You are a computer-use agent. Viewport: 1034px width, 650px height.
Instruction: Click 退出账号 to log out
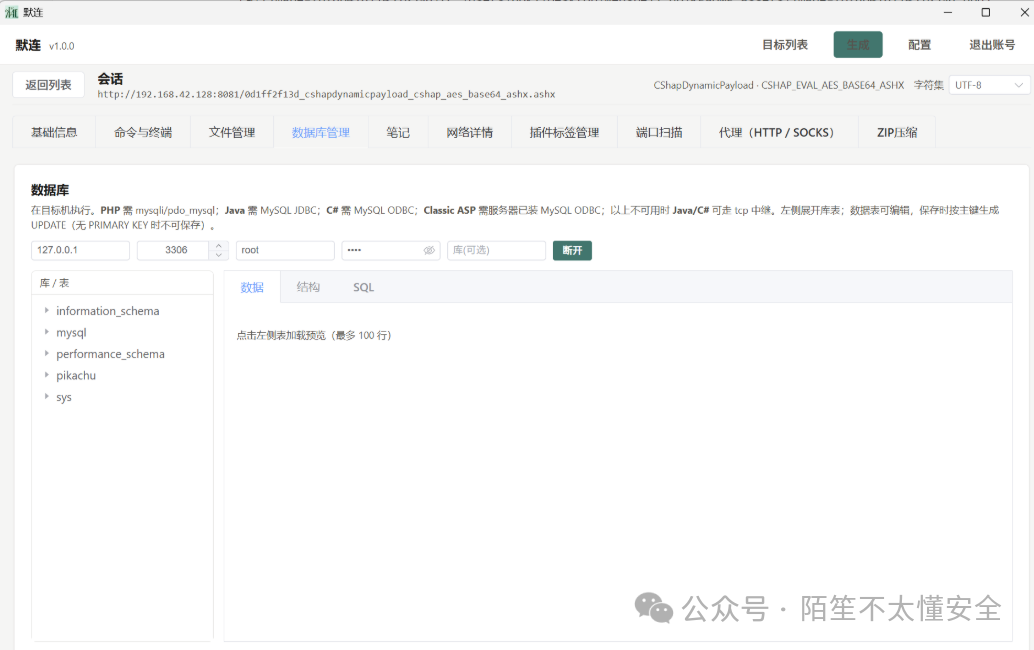click(x=992, y=45)
